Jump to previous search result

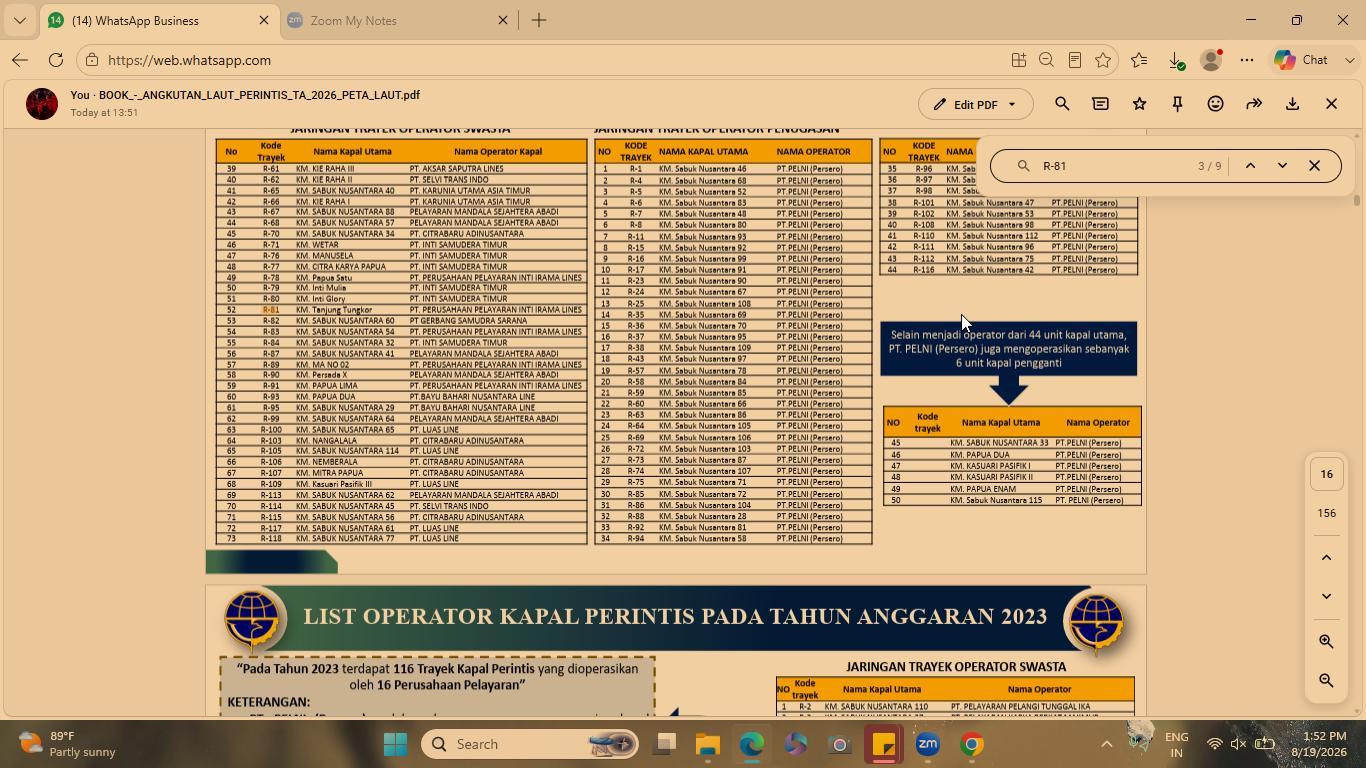pyautogui.click(x=1250, y=166)
